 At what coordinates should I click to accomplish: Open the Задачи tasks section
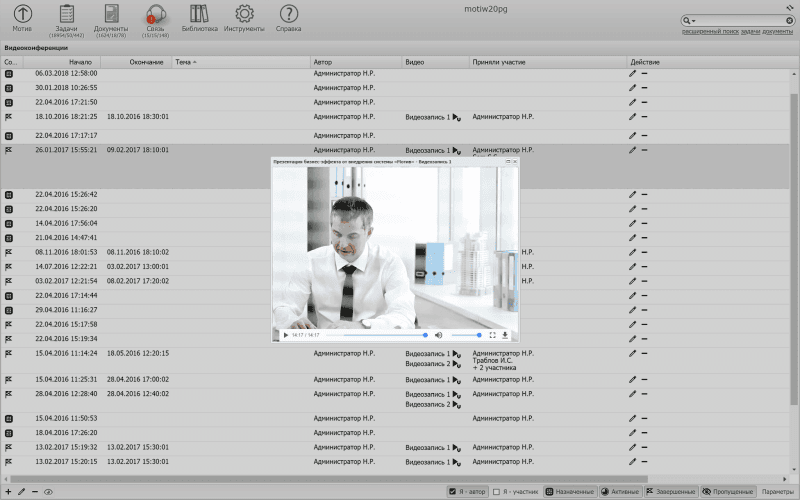(x=67, y=14)
